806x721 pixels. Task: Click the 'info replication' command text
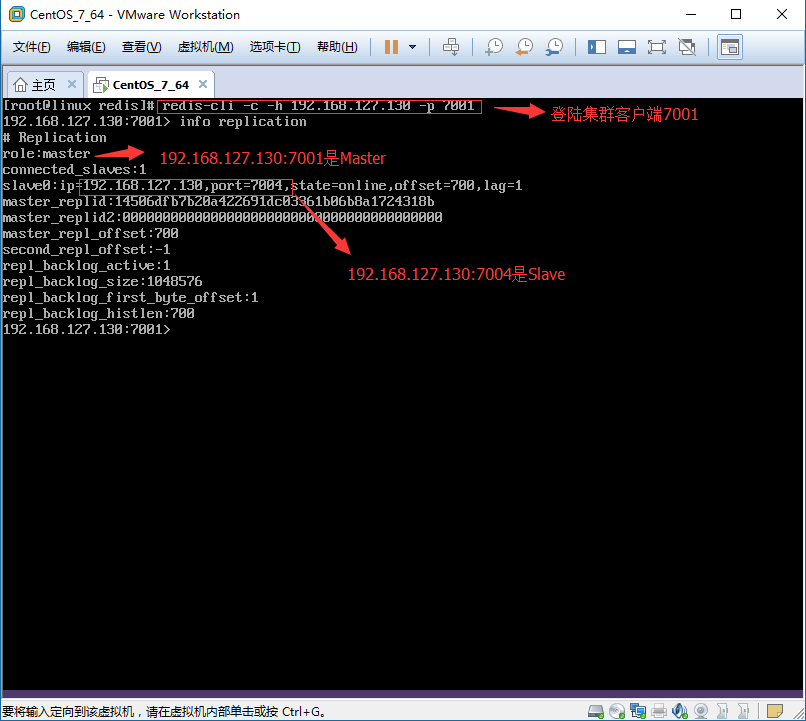(x=243, y=121)
